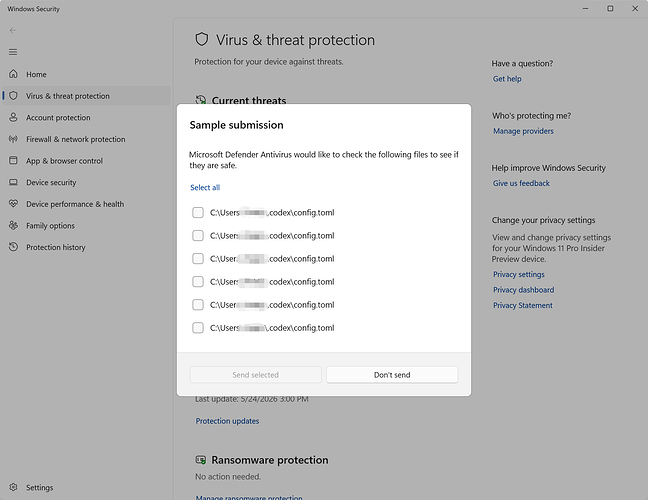Open Privacy dashboard link
This screenshot has width=648, height=500.
coord(523,290)
